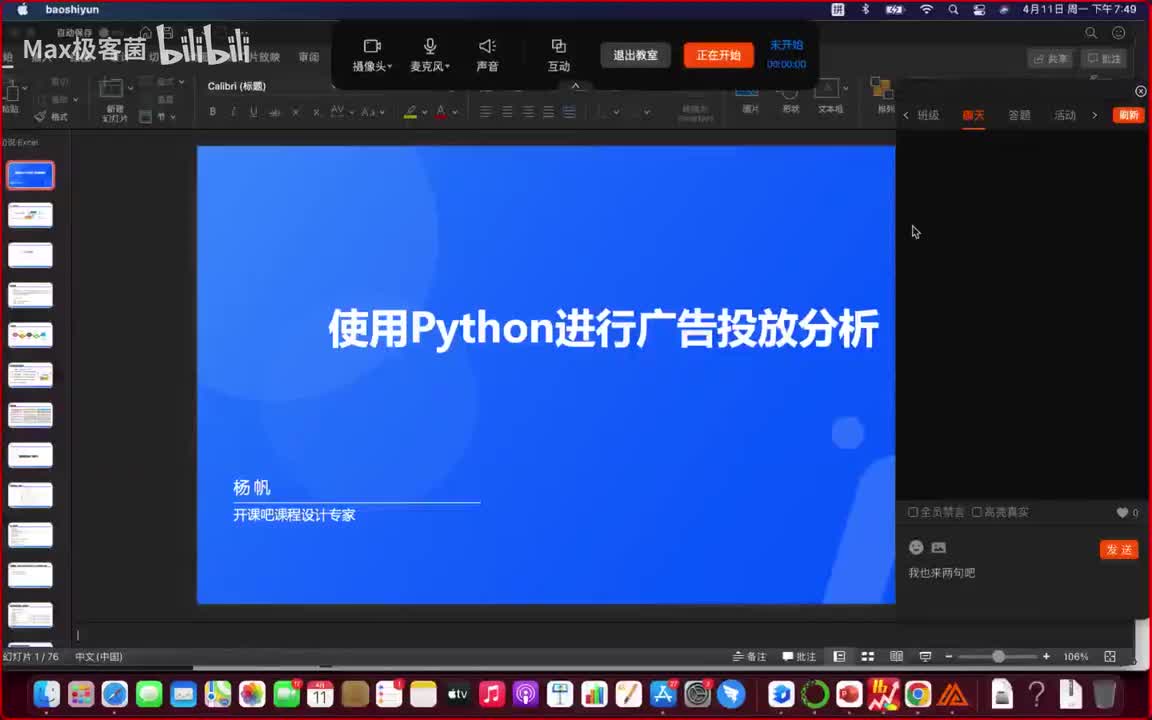Image resolution: width=1152 pixels, height=720 pixels.
Task: Click the font color A icon
Action: 441,112
